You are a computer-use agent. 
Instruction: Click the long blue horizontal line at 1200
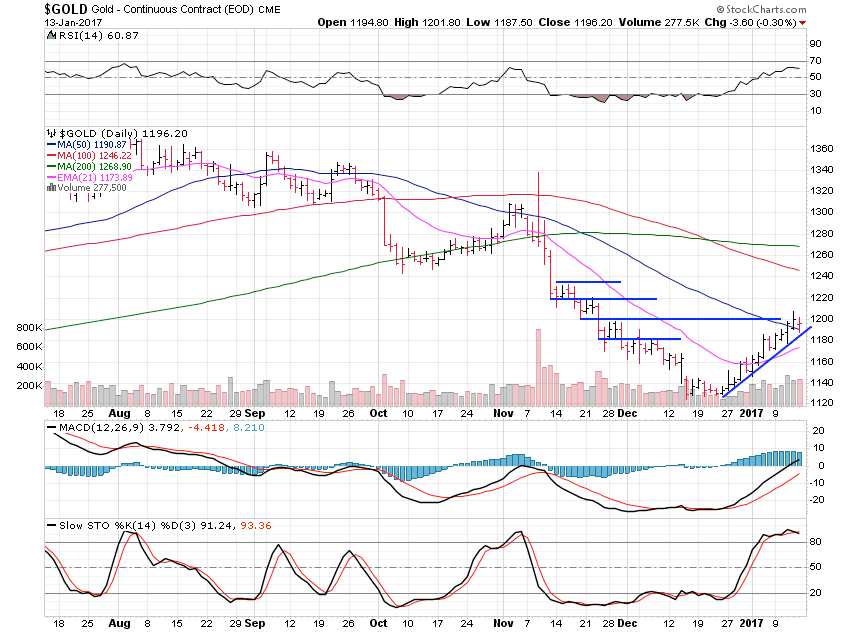[680, 319]
